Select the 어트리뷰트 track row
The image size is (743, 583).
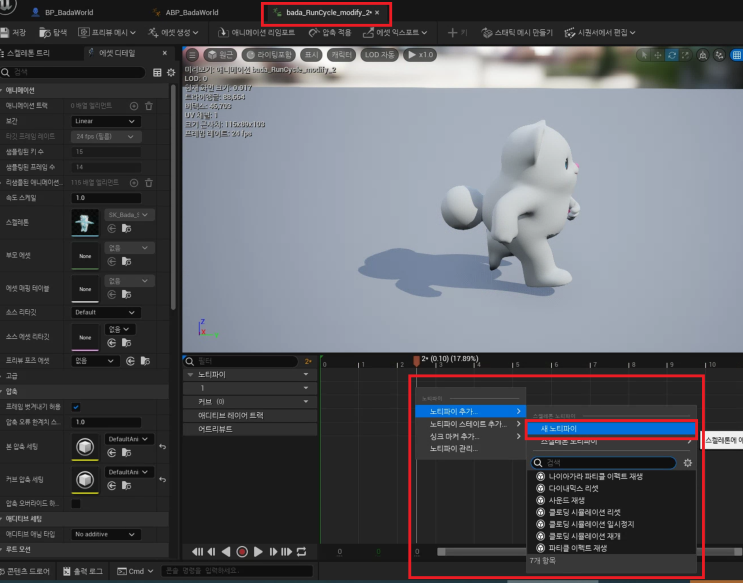tap(250, 429)
